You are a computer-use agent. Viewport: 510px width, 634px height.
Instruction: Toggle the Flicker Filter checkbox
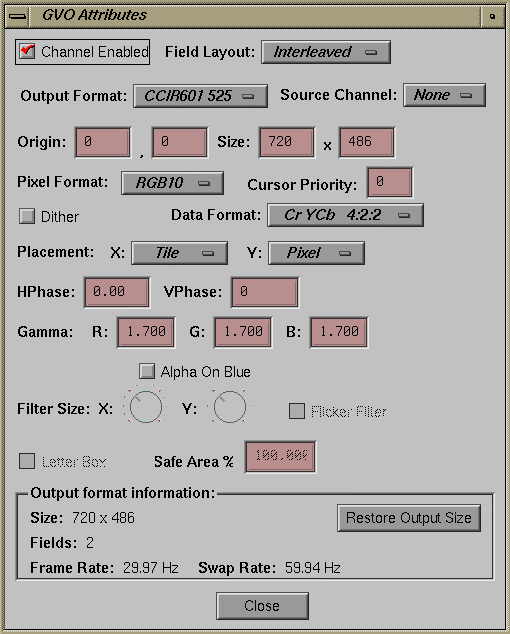297,411
